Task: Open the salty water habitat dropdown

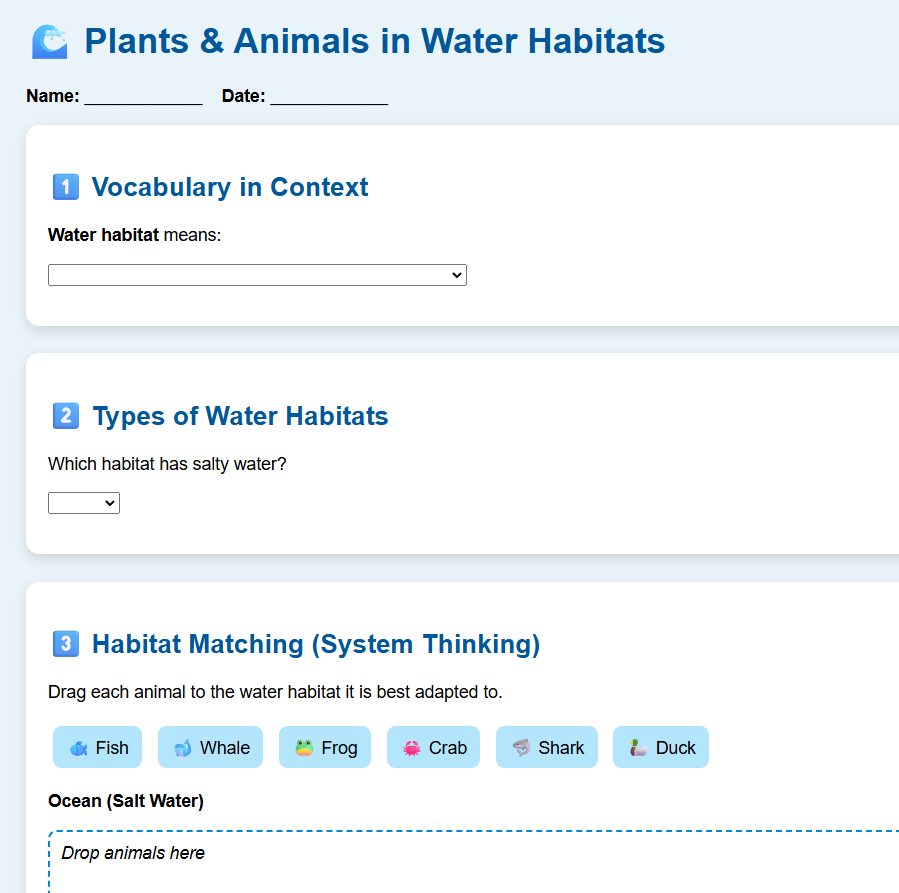Action: point(84,503)
